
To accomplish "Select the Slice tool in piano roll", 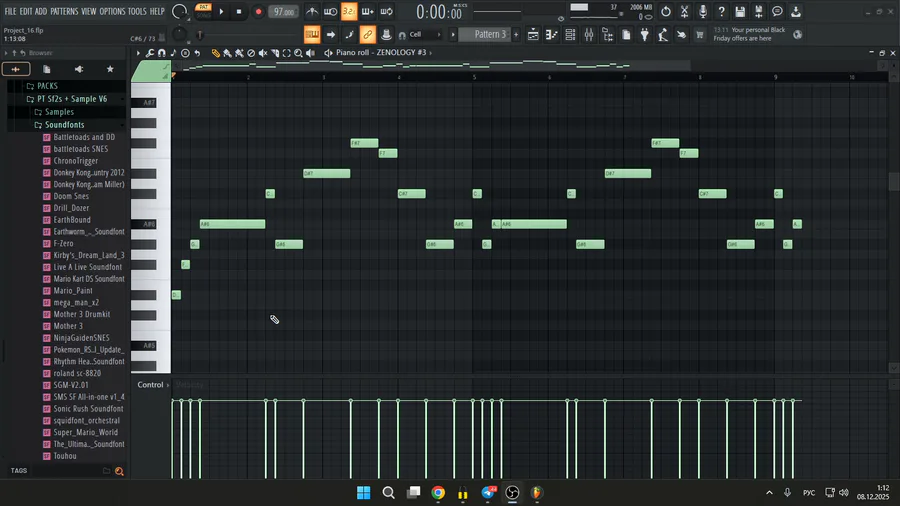I will click(275, 53).
